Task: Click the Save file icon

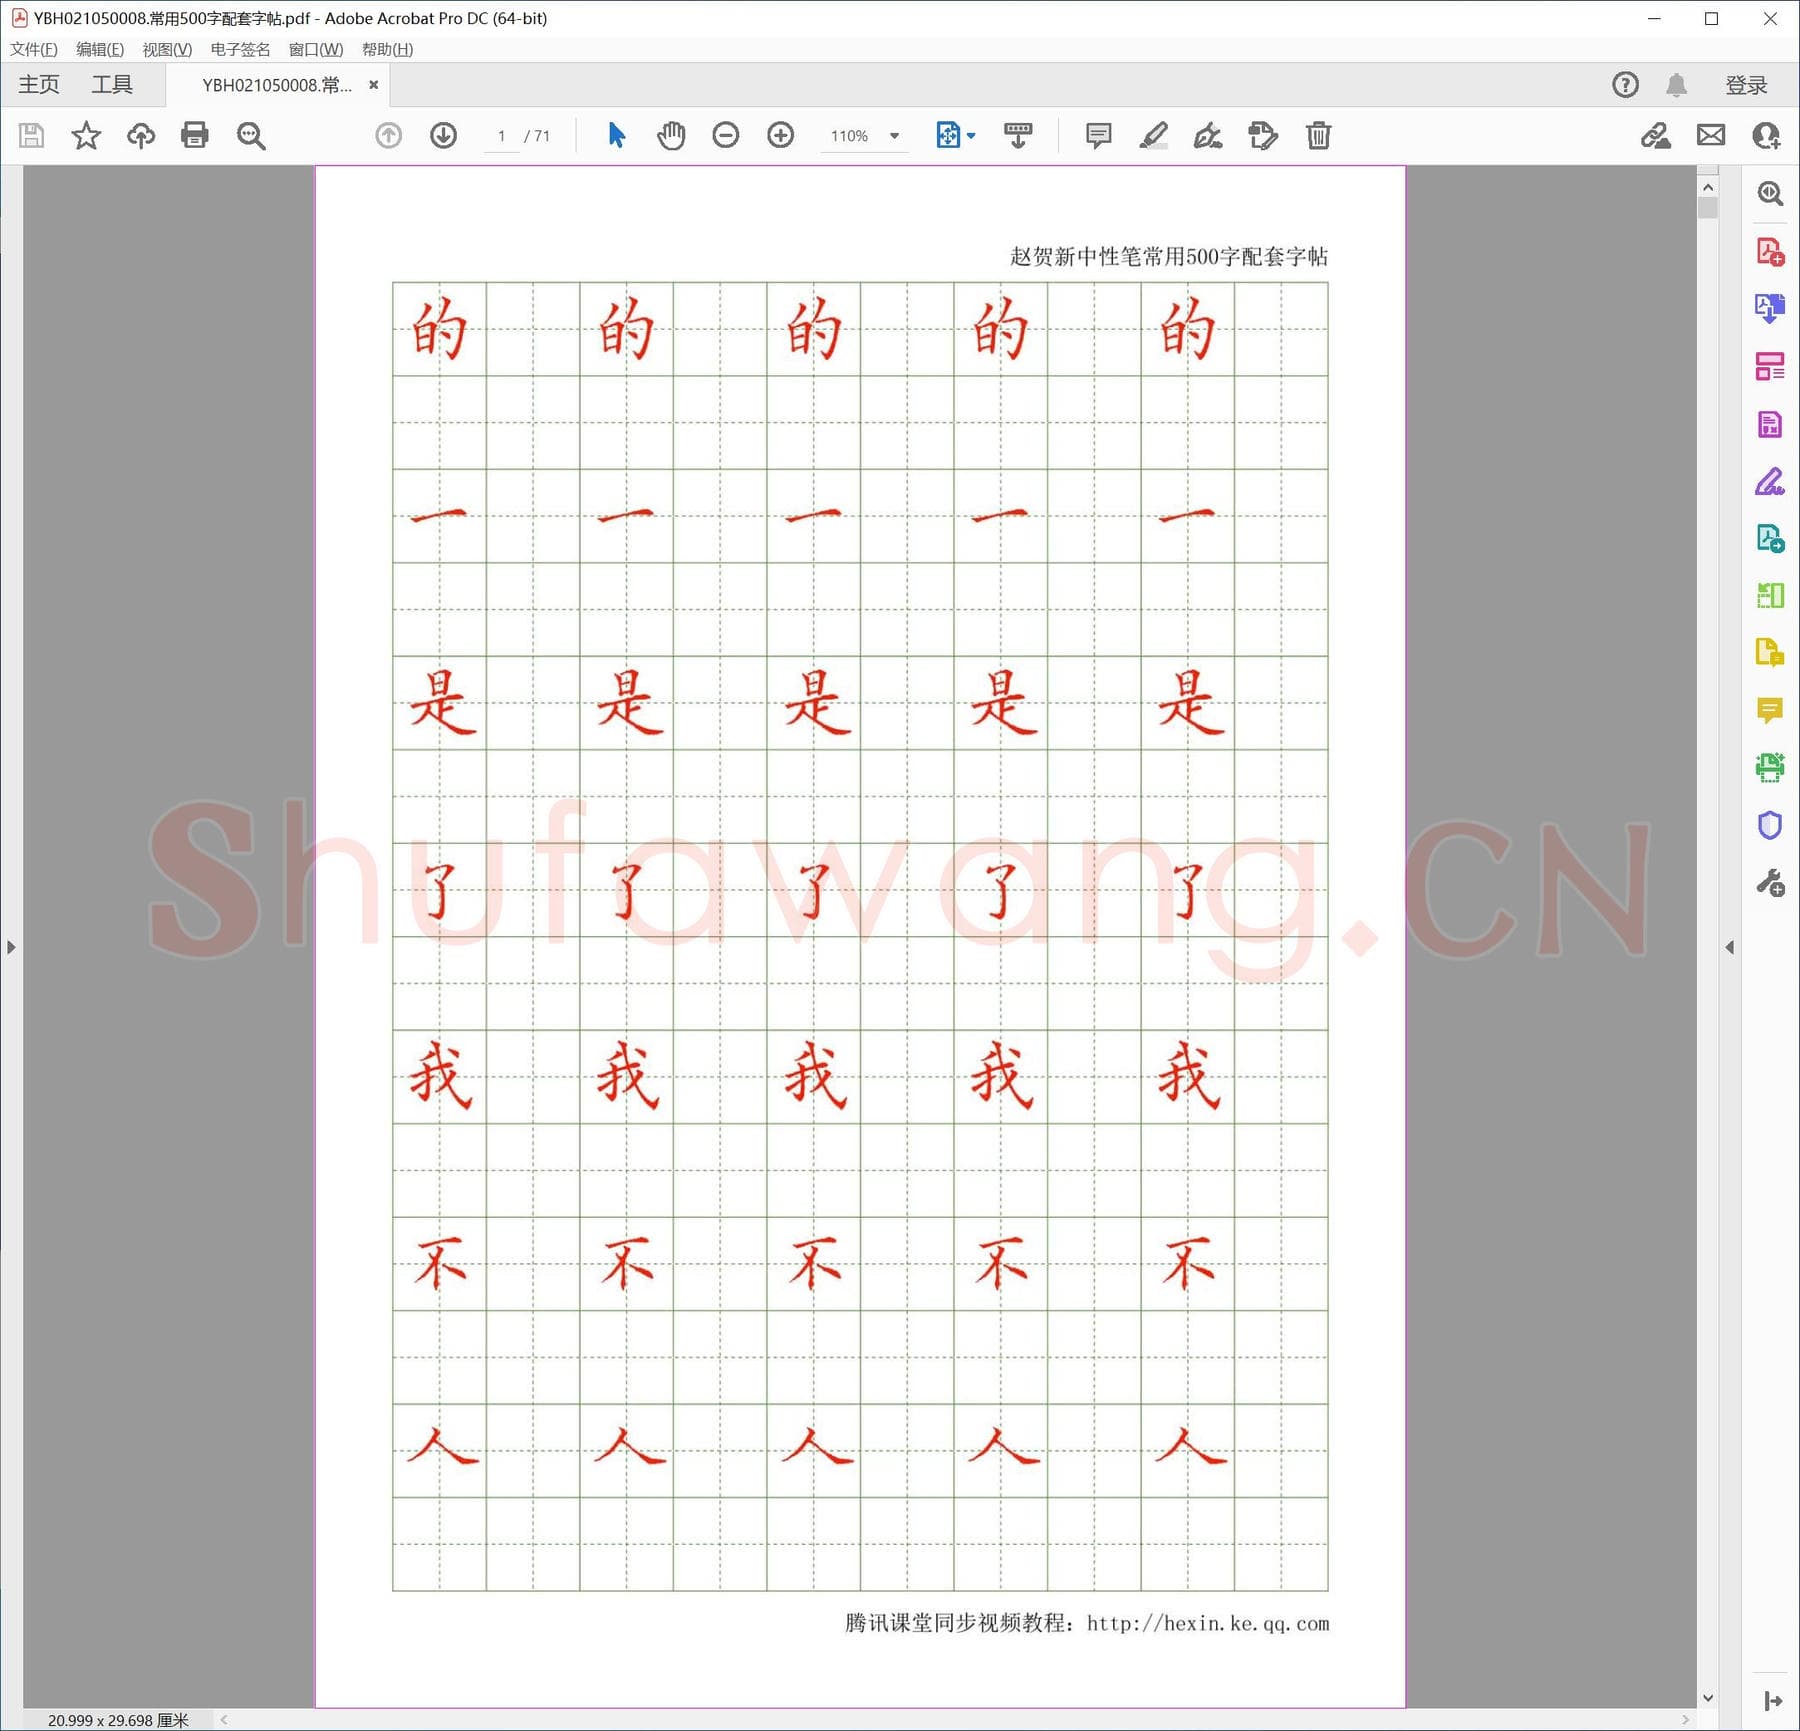Action: pos(31,135)
